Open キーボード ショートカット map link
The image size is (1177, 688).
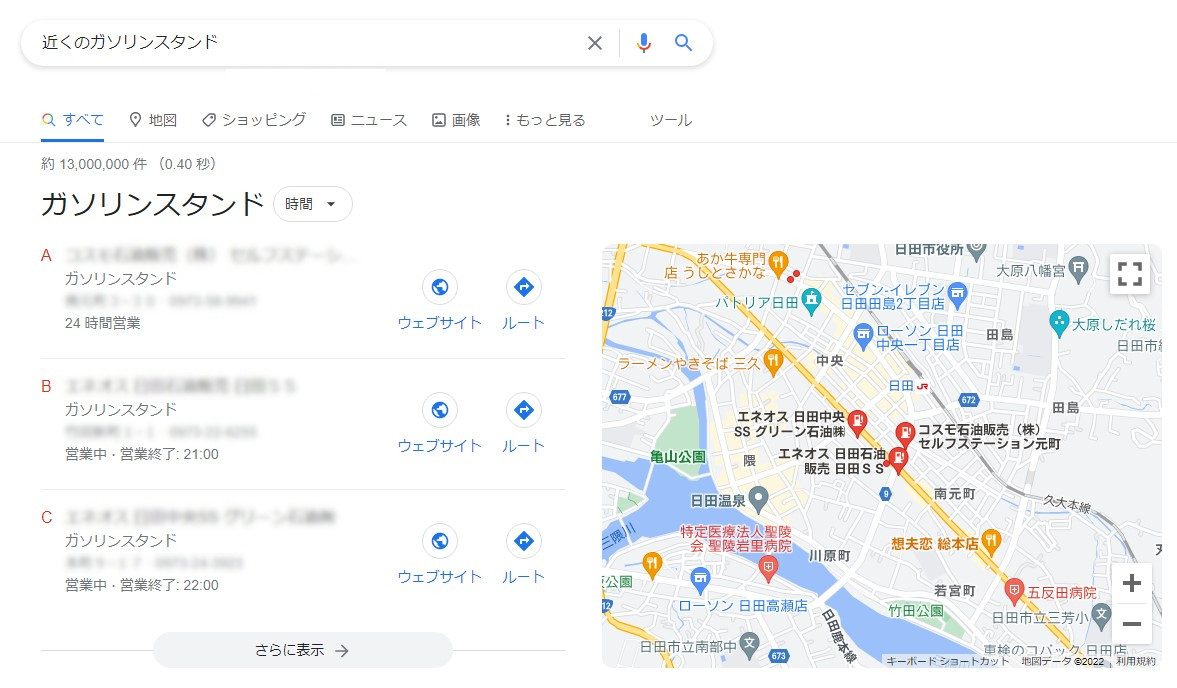coord(947,662)
